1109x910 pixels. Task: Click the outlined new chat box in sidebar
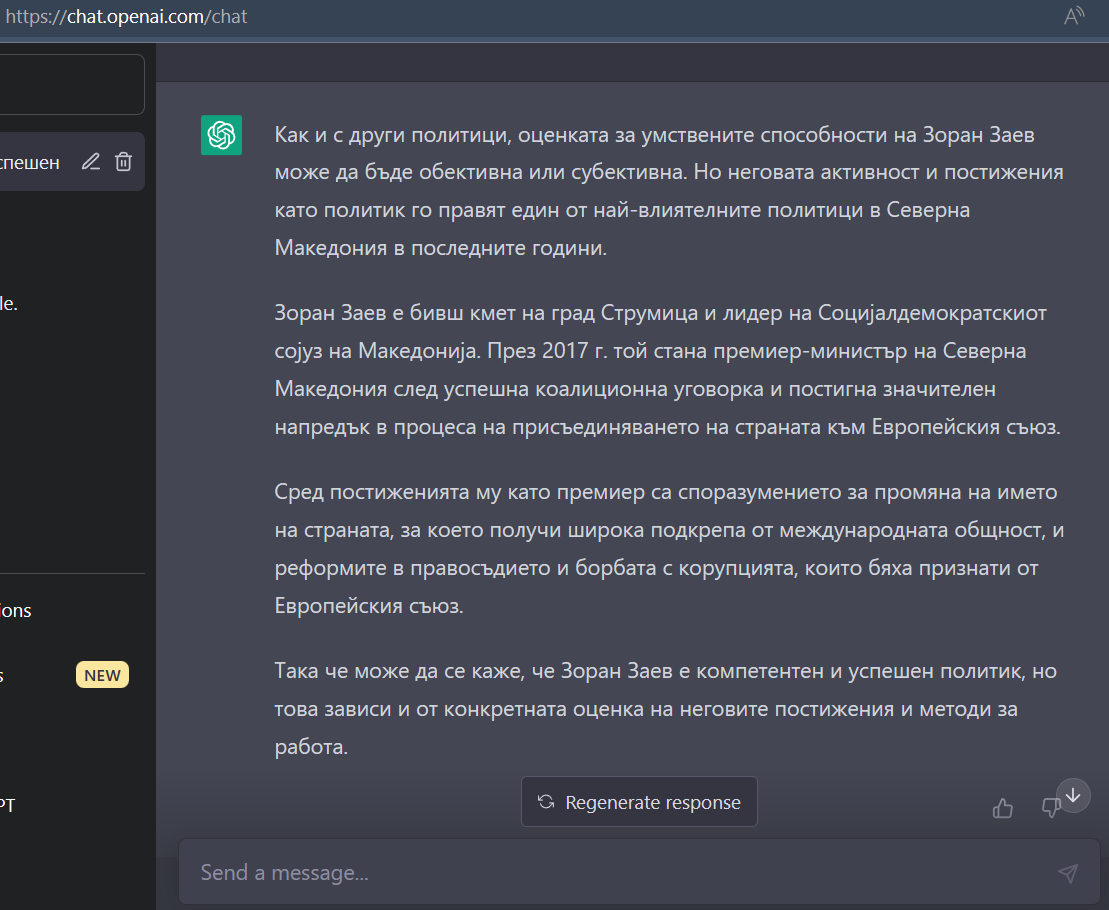coord(72,84)
